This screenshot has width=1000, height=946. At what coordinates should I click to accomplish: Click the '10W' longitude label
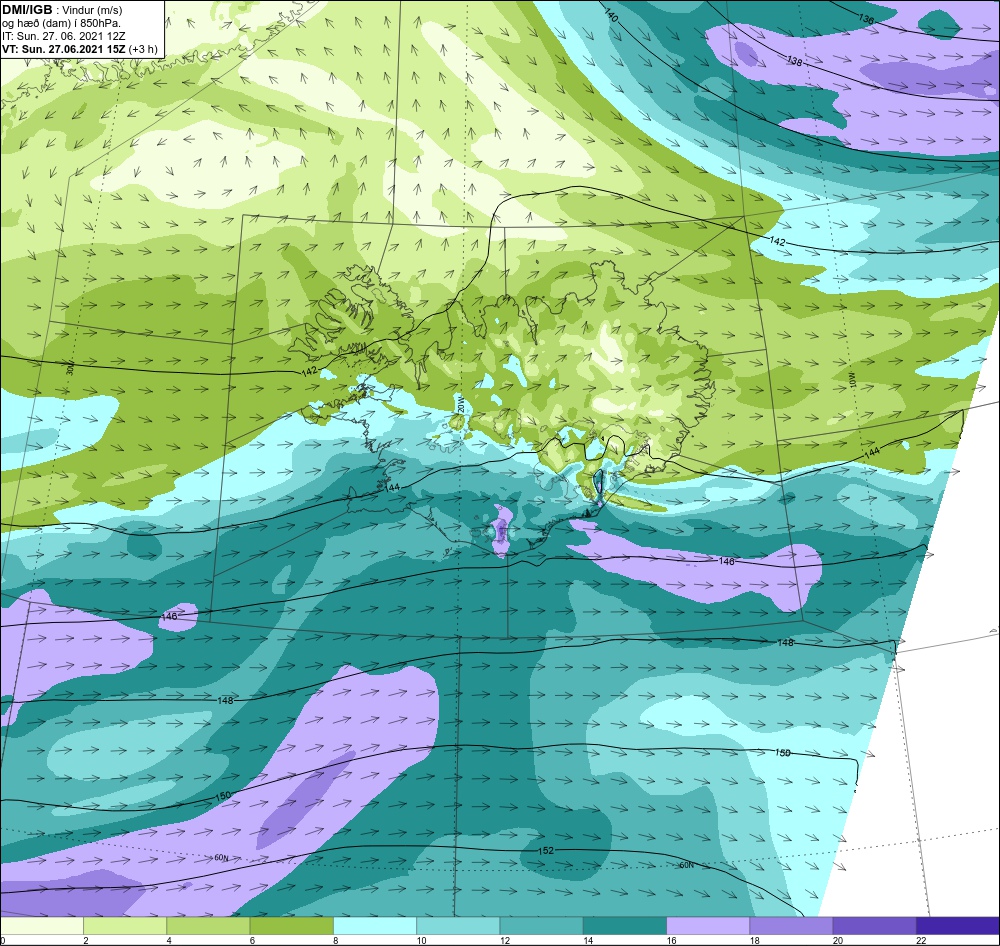coord(852,380)
